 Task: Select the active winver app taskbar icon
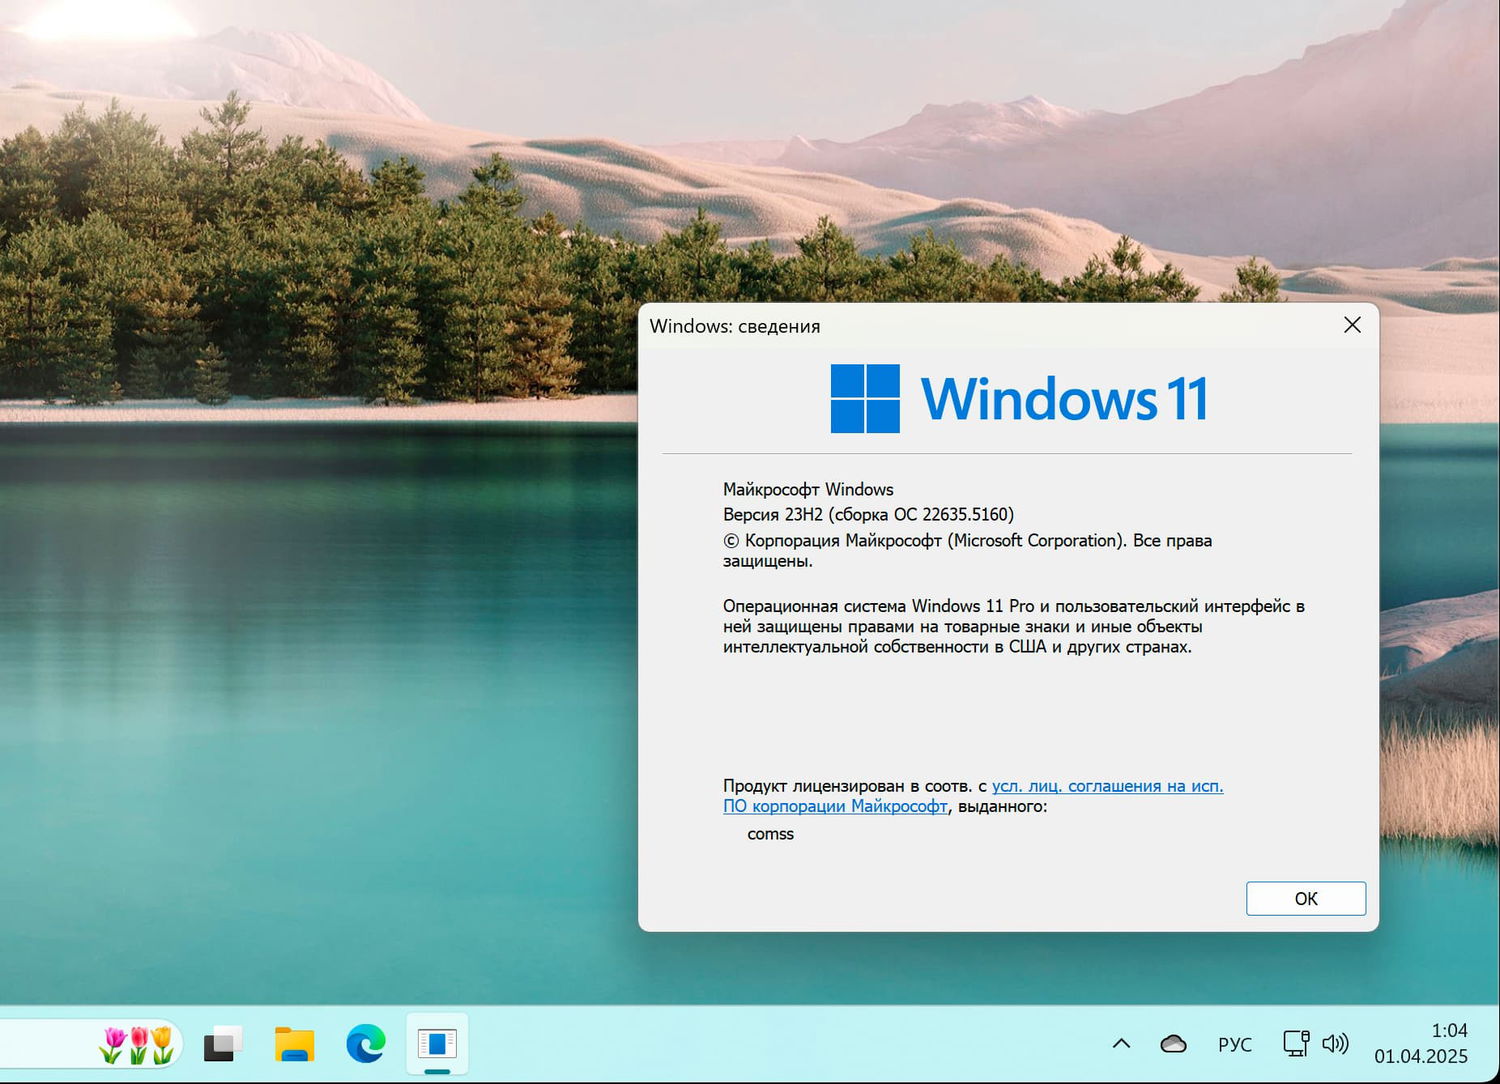tap(437, 1043)
